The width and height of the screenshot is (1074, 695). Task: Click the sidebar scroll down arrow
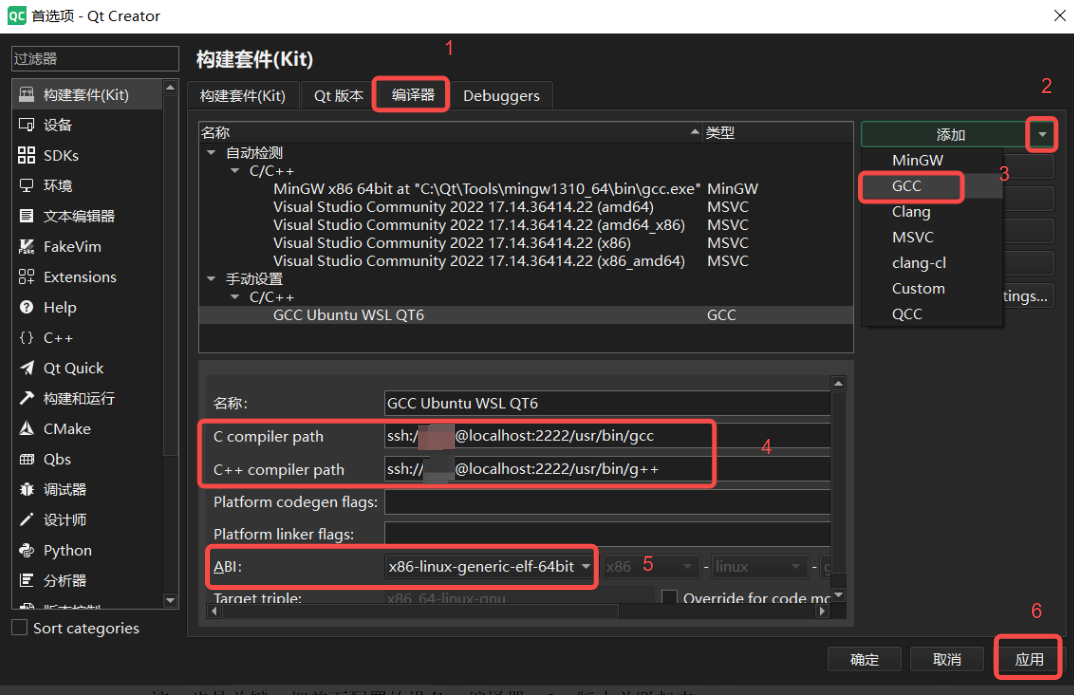click(170, 601)
